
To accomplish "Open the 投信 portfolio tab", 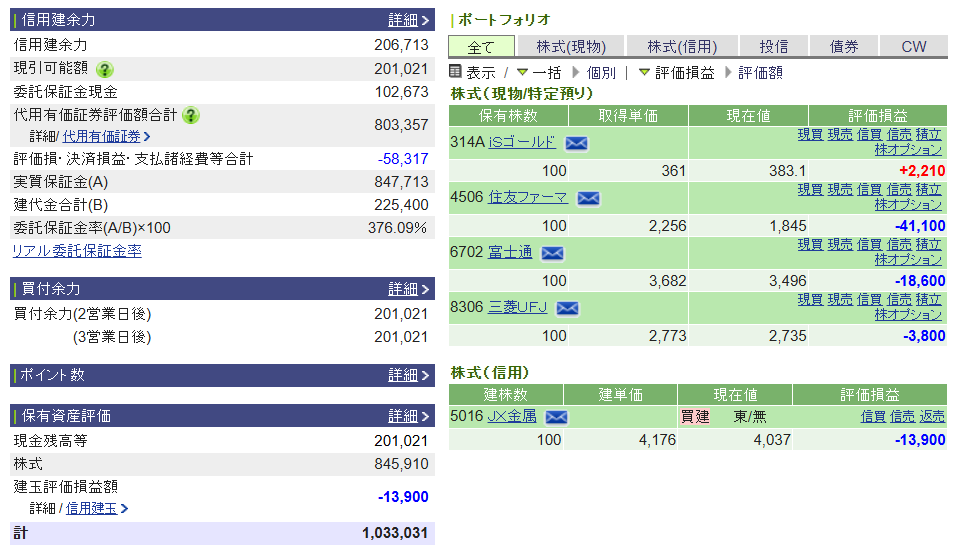I will (773, 46).
